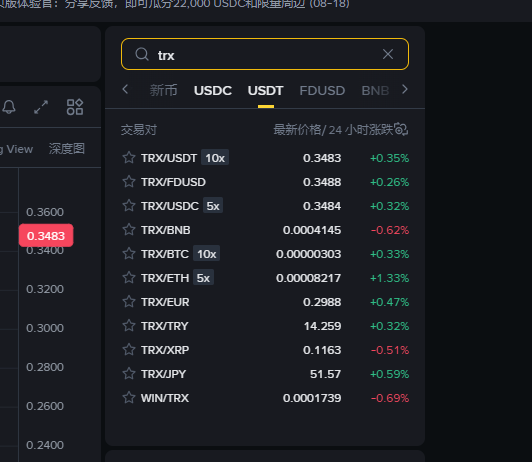This screenshot has width=532, height=462.
Task: Select the TRX/BTC pair row
Action: tap(265, 254)
